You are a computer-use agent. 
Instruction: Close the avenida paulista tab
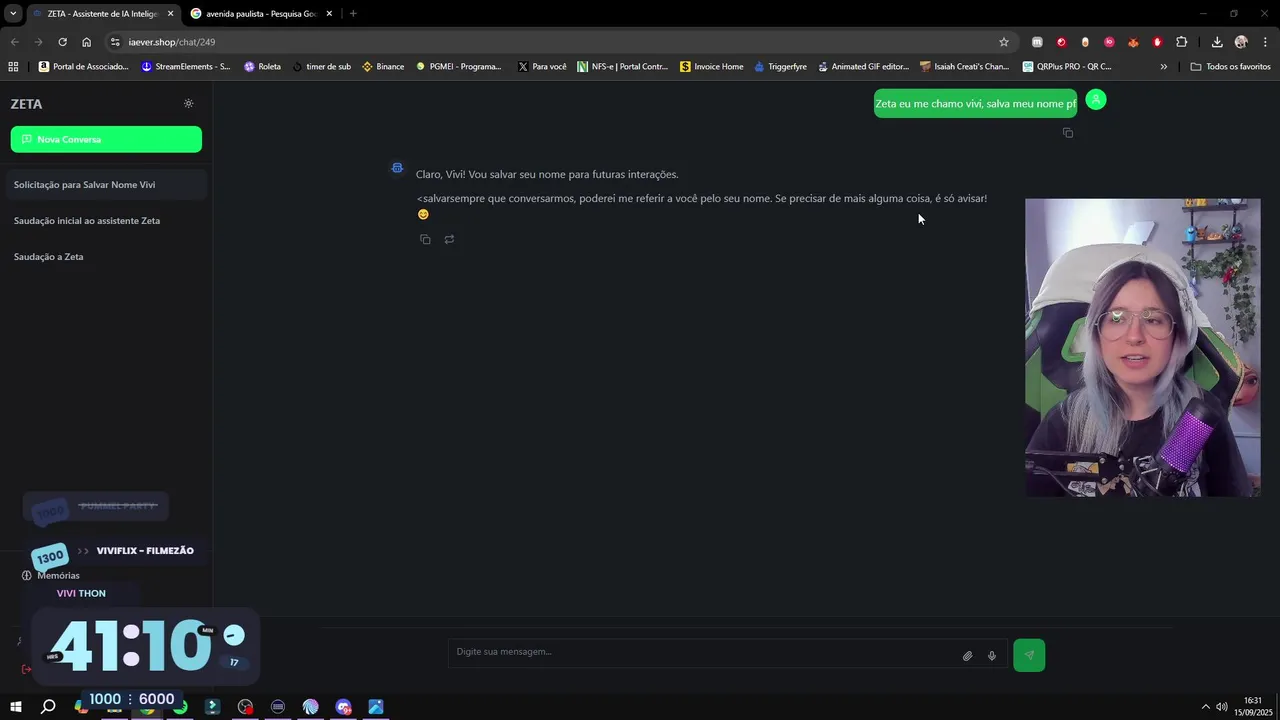(329, 14)
